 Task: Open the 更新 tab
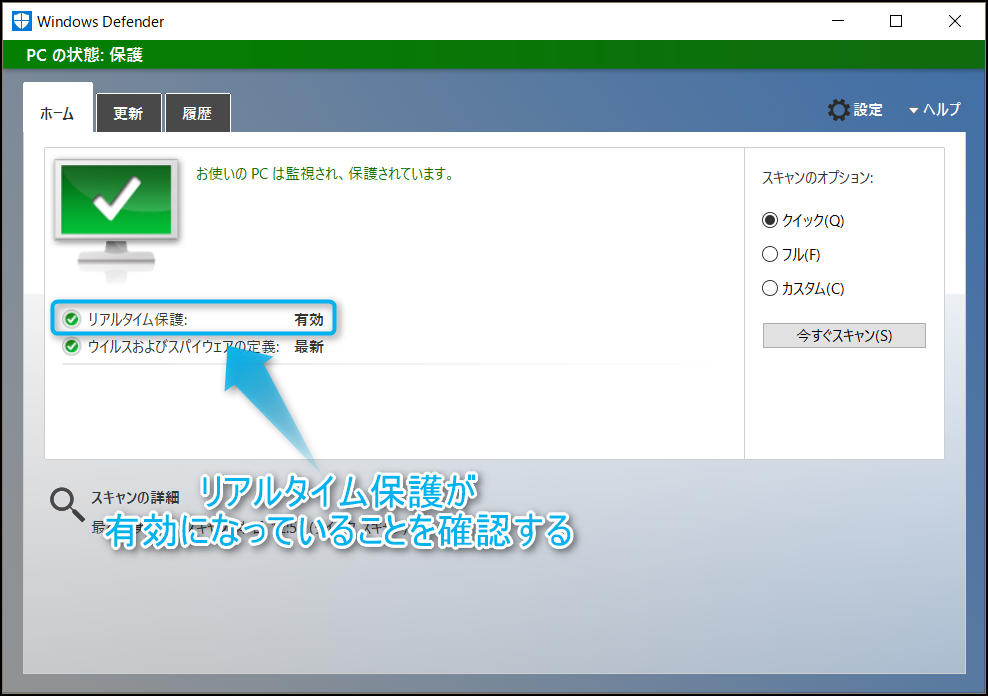128,113
